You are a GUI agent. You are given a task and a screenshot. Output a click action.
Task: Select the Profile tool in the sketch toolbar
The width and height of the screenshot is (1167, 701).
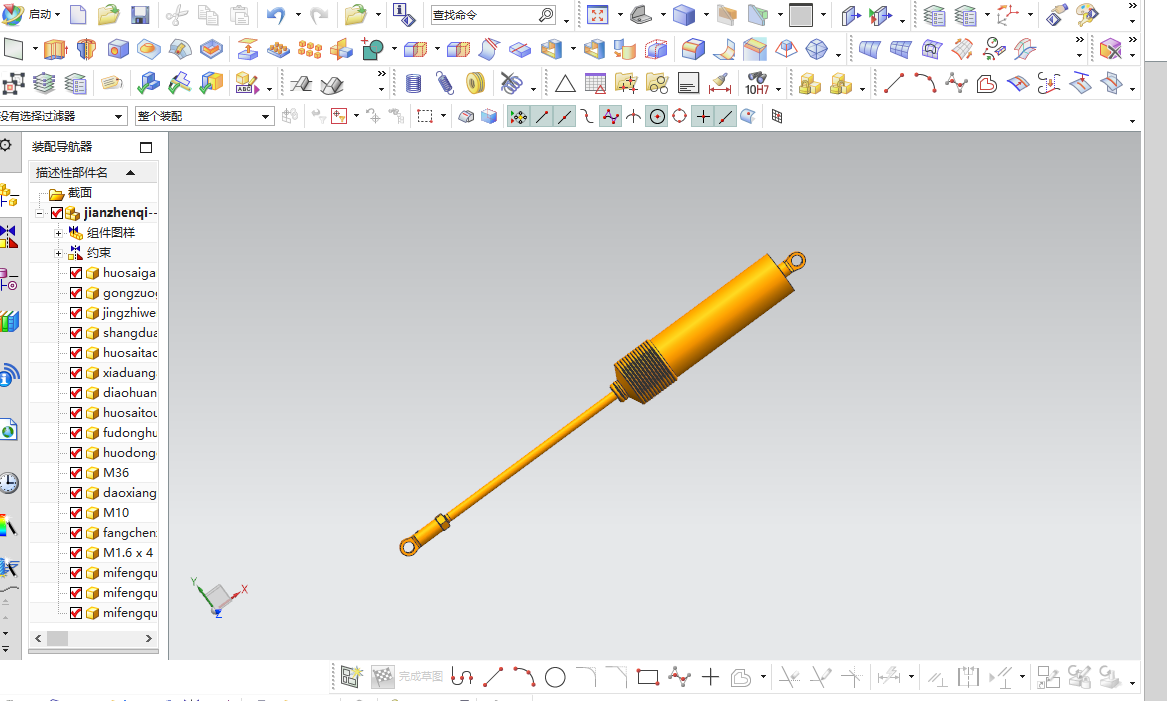(x=461, y=677)
